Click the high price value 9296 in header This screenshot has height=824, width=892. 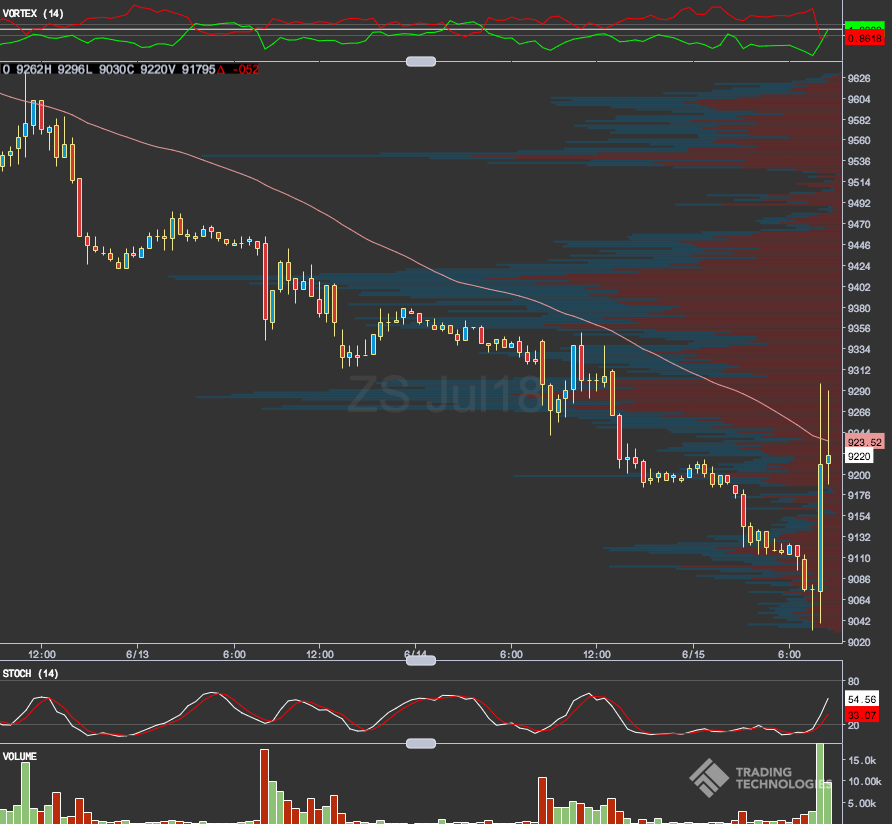pos(71,69)
